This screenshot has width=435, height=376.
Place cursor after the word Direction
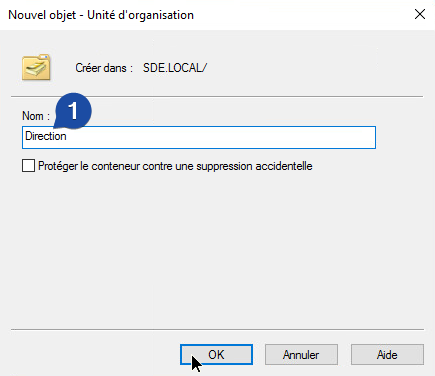pyautogui.click(x=67, y=136)
